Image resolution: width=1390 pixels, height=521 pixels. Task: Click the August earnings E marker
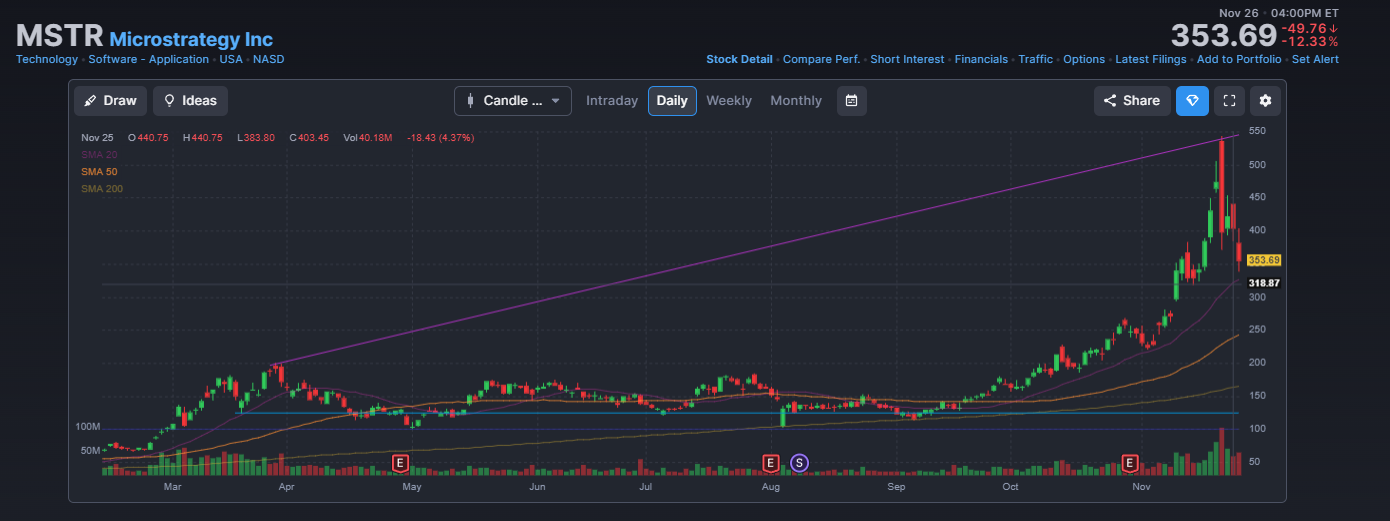770,463
